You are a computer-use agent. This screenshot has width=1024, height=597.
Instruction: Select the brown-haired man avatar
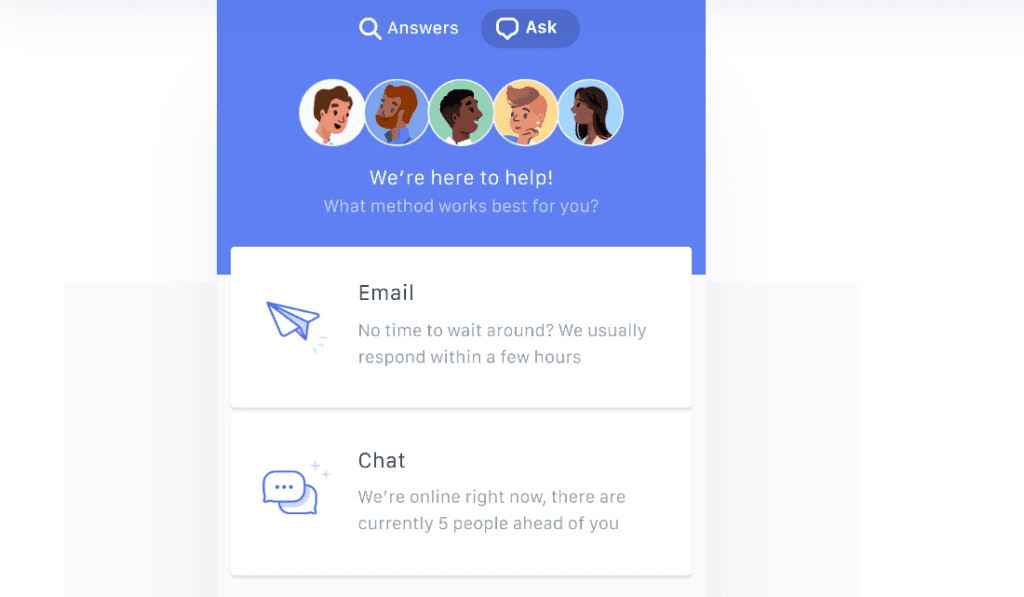332,112
